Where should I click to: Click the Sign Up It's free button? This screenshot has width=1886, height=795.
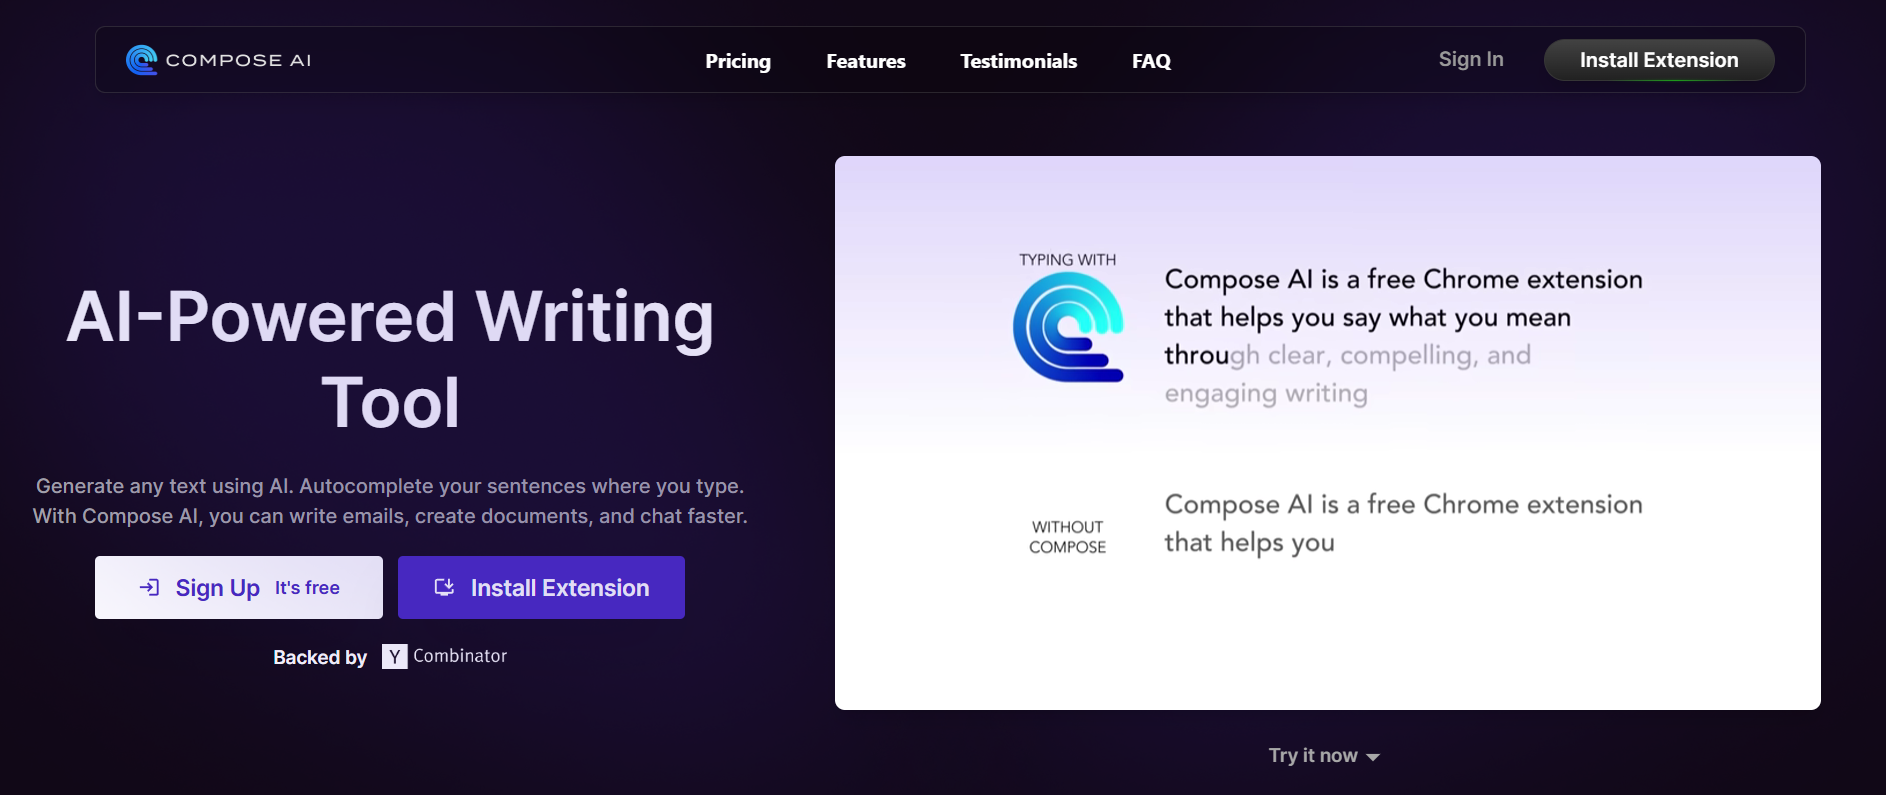[x=239, y=587]
